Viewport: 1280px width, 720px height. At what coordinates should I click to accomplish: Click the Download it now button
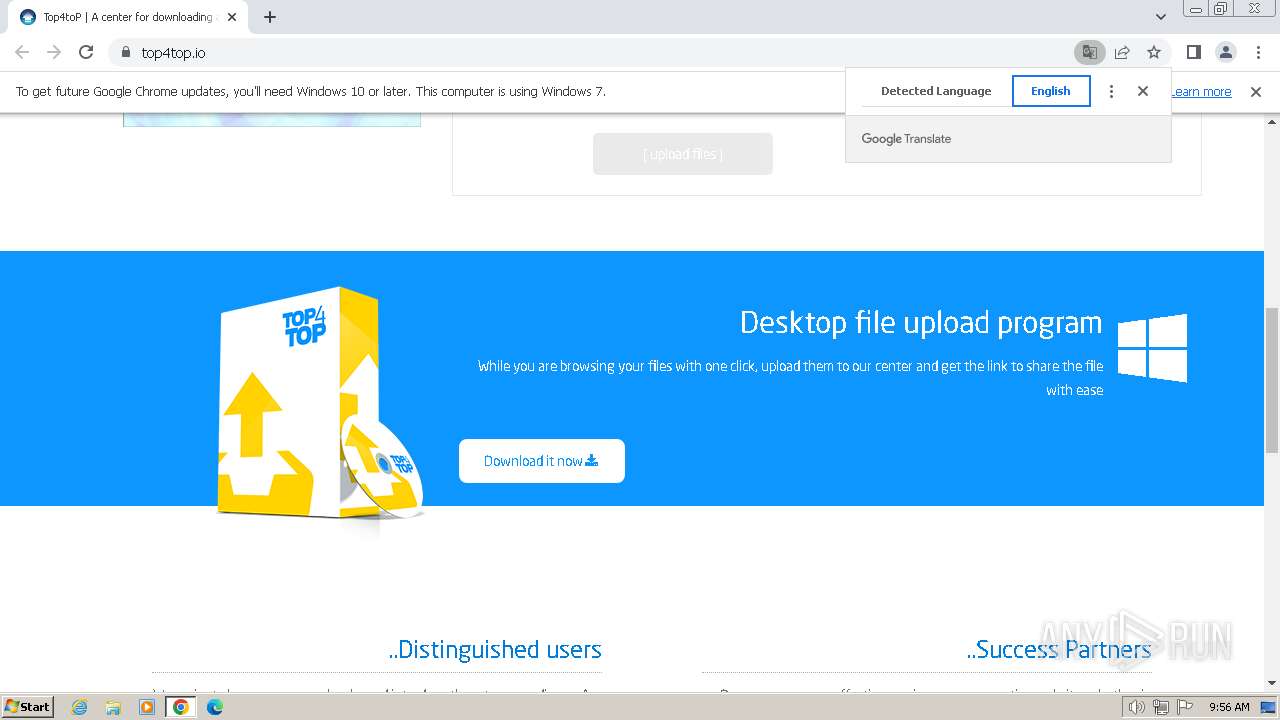click(x=542, y=461)
